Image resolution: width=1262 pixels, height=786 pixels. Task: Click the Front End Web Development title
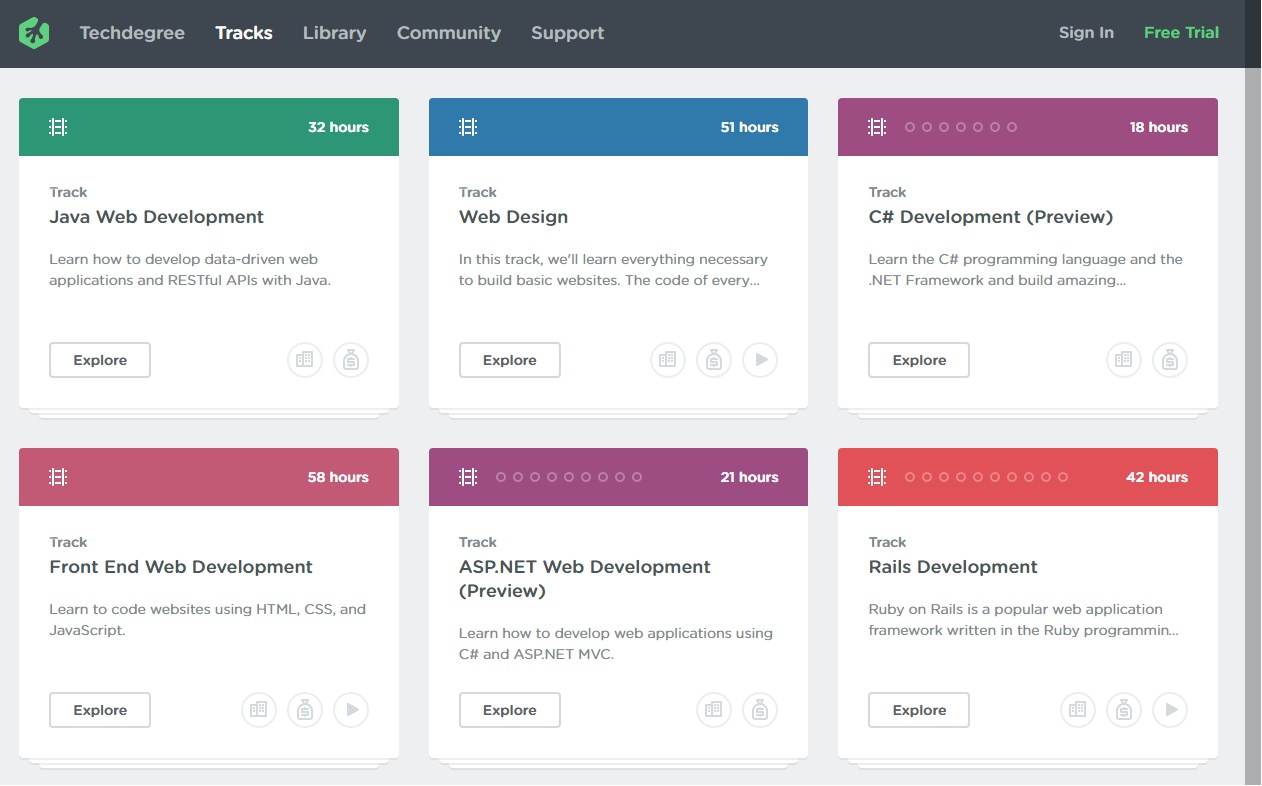[x=181, y=567]
